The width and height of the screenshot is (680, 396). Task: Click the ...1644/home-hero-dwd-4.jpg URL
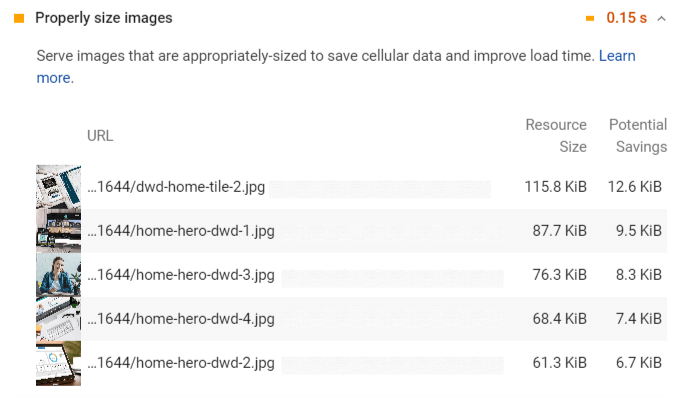[181, 319]
